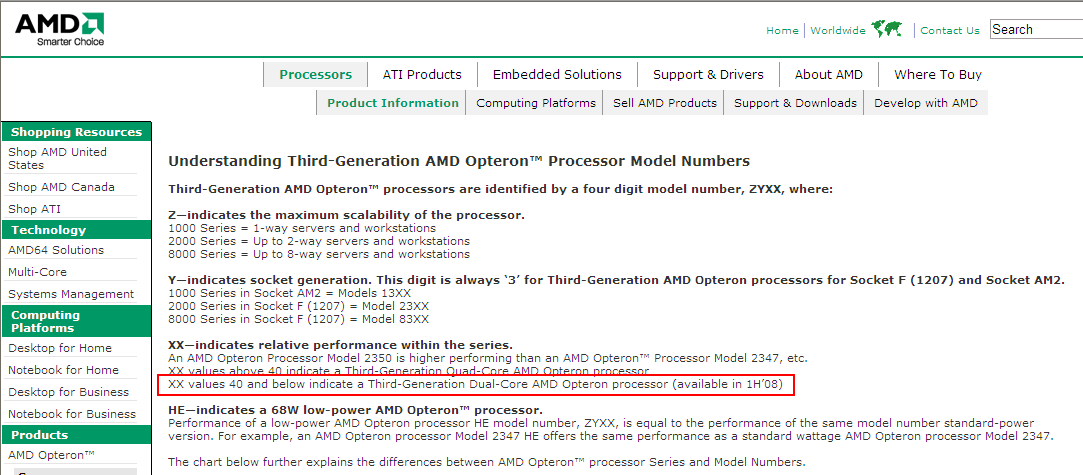
Task: Click '2000 Series in Socket F (1207) = Model 23XX'
Action: tap(298, 306)
